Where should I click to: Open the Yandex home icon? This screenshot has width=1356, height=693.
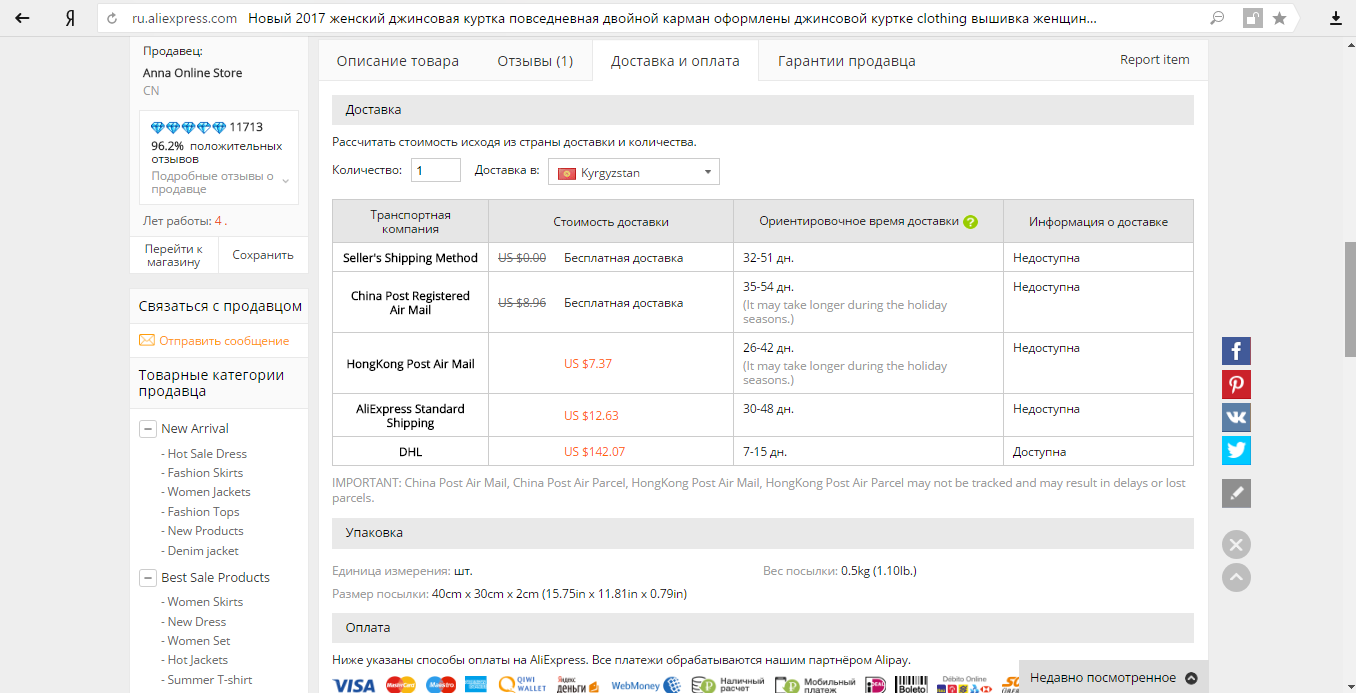(x=70, y=18)
